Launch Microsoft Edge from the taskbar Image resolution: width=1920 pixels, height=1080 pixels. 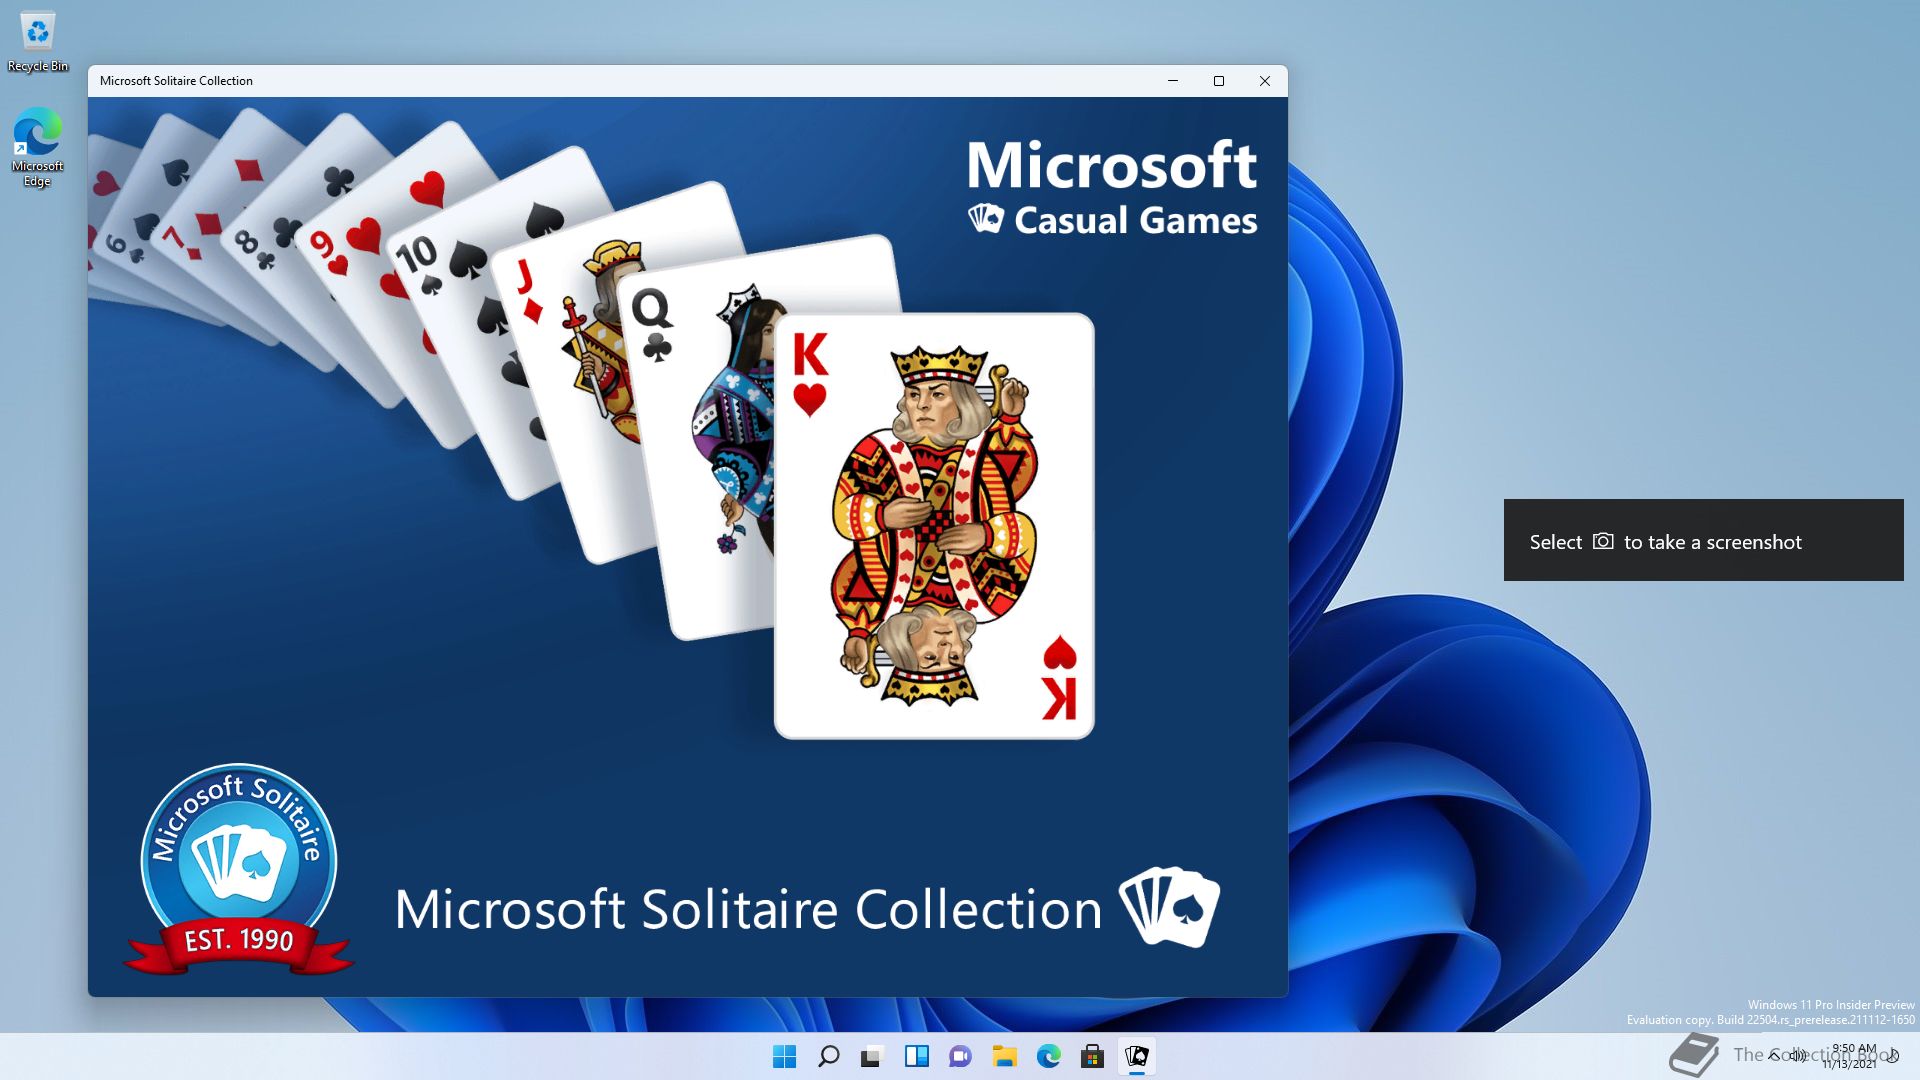(x=1049, y=1056)
